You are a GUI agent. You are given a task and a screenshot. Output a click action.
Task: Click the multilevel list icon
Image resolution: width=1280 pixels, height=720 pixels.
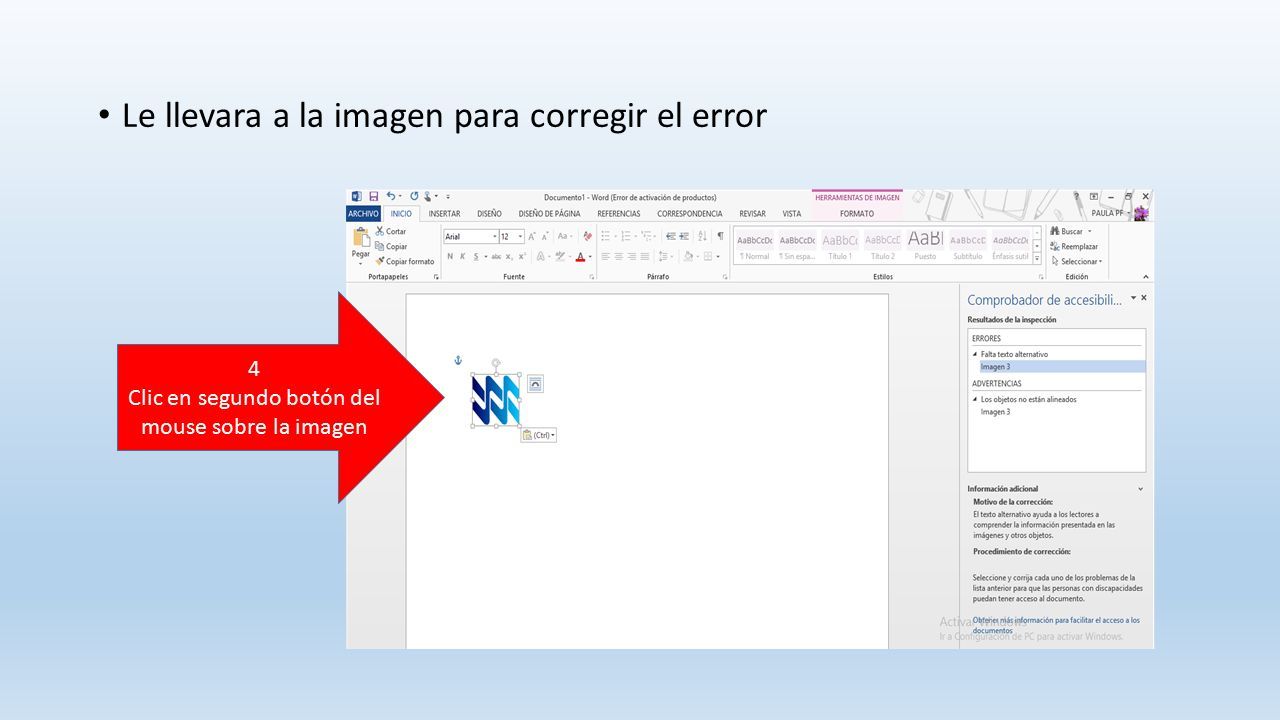(647, 237)
